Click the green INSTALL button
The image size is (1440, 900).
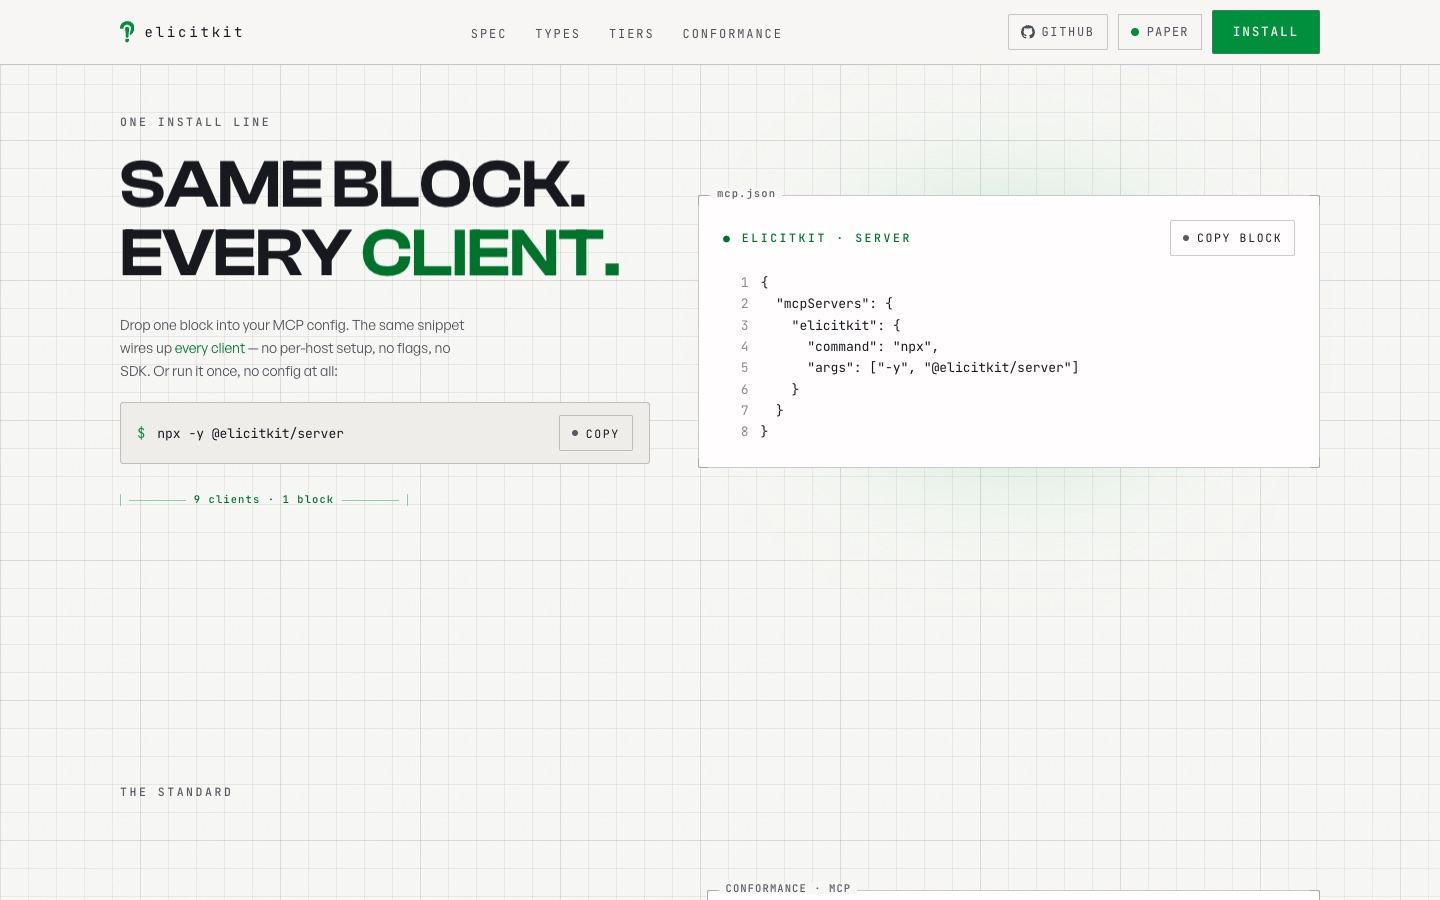pos(1266,32)
